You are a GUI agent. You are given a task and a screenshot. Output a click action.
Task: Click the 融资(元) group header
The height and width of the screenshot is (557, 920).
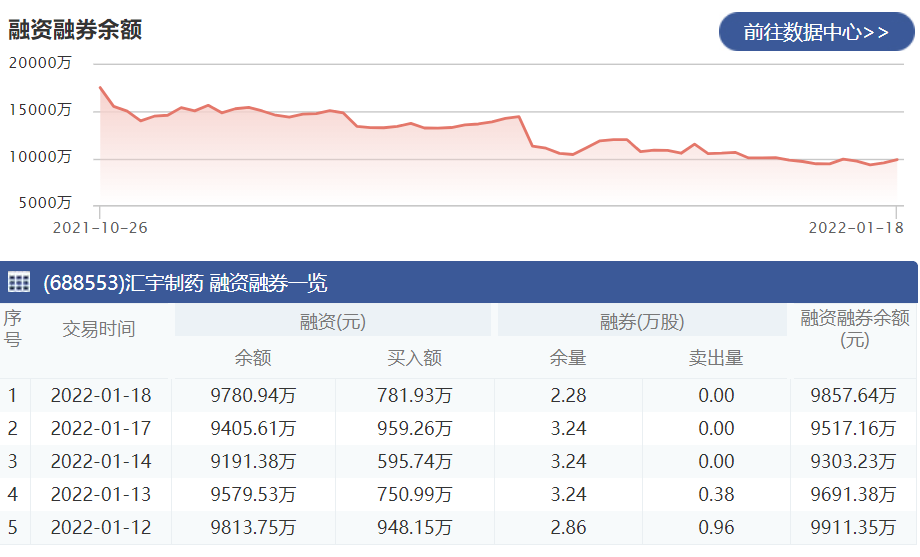(333, 322)
